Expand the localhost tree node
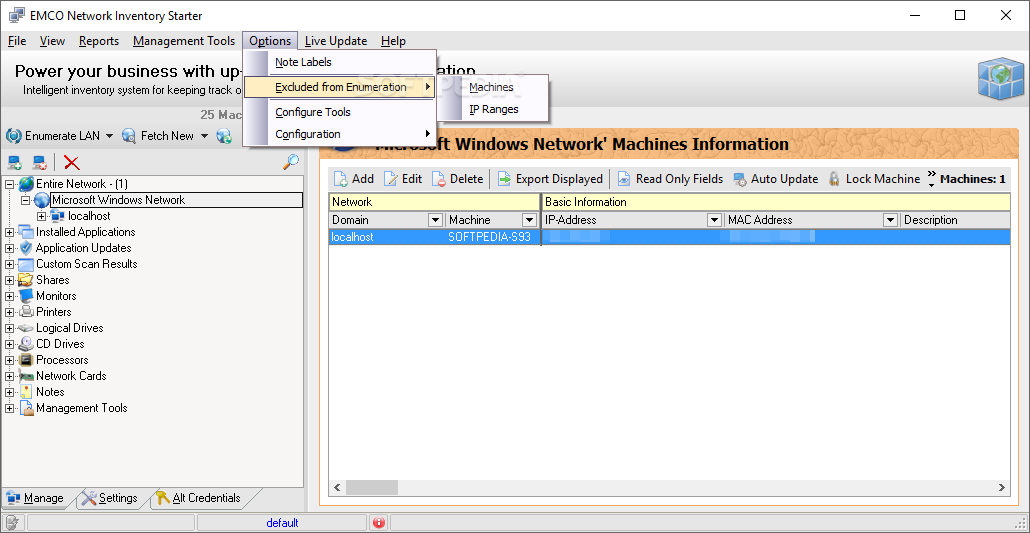Image resolution: width=1030 pixels, height=533 pixels. coord(41,216)
